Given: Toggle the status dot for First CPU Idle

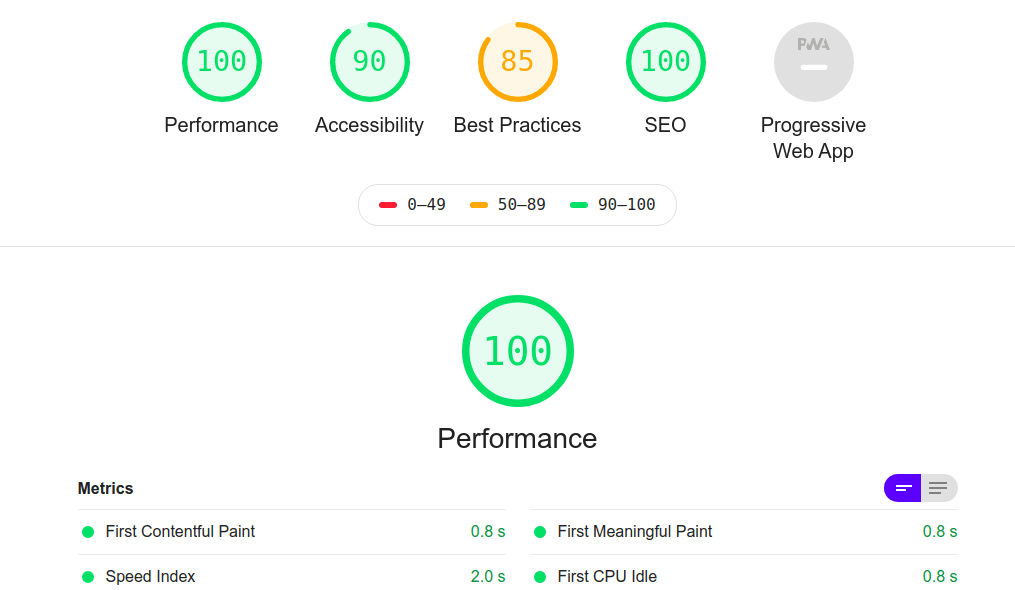Looking at the screenshot, I should (x=542, y=577).
